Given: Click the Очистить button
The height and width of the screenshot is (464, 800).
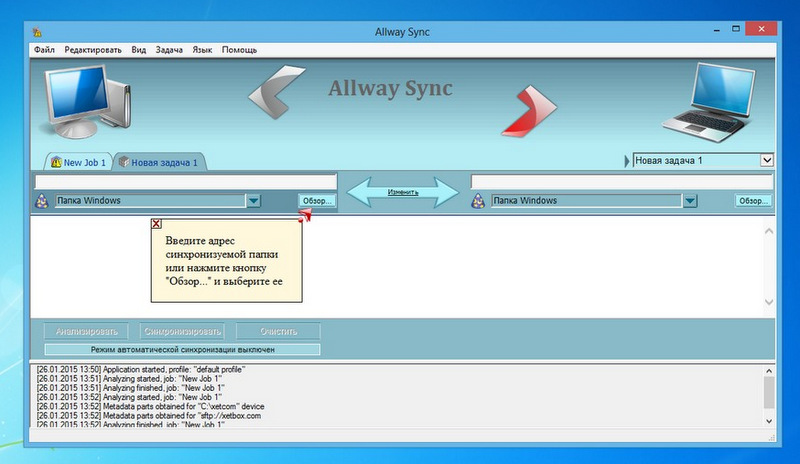Looking at the screenshot, I should pyautogui.click(x=278, y=331).
